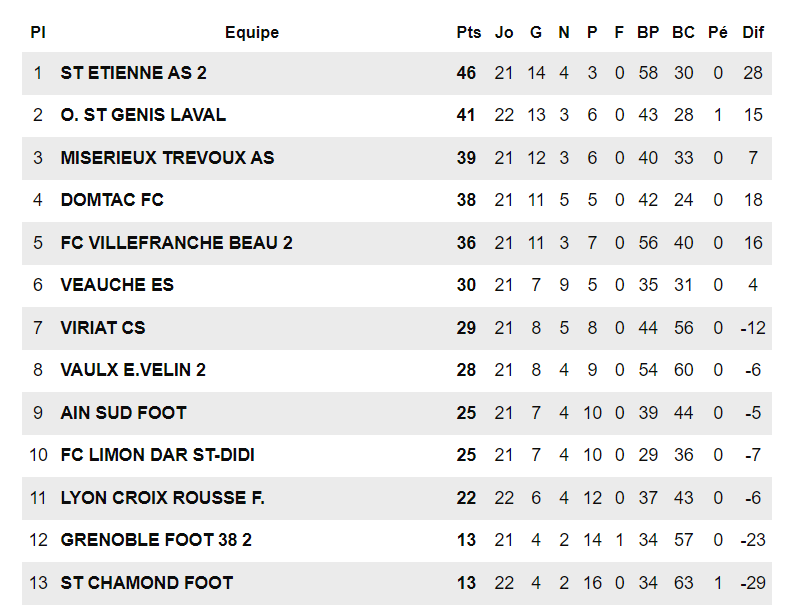Select AIN SUD FOOT in the table

(x=123, y=413)
